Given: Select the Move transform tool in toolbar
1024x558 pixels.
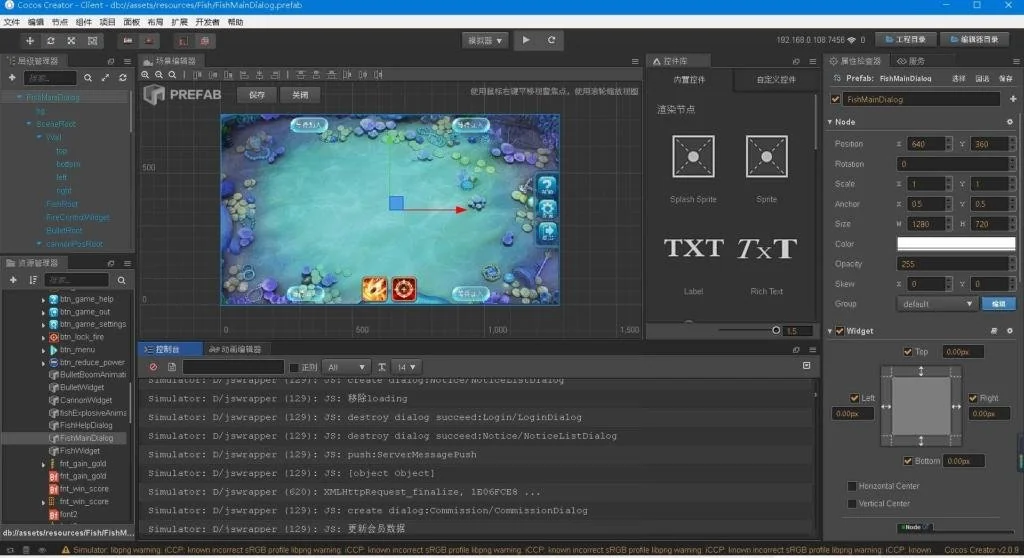Looking at the screenshot, I should point(30,41).
